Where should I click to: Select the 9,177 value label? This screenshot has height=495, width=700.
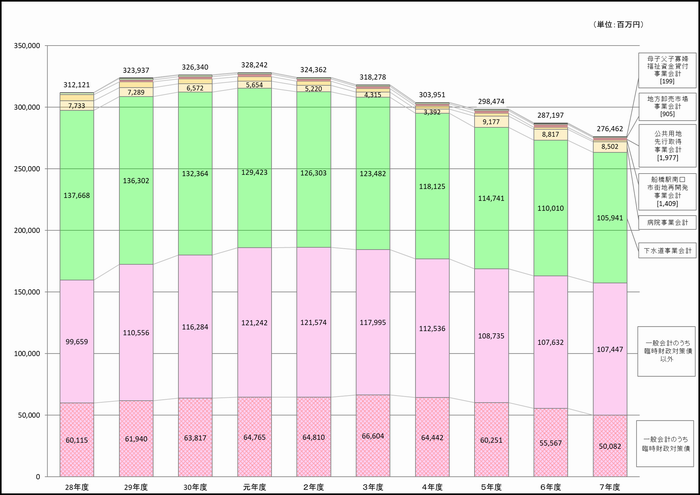click(x=491, y=121)
